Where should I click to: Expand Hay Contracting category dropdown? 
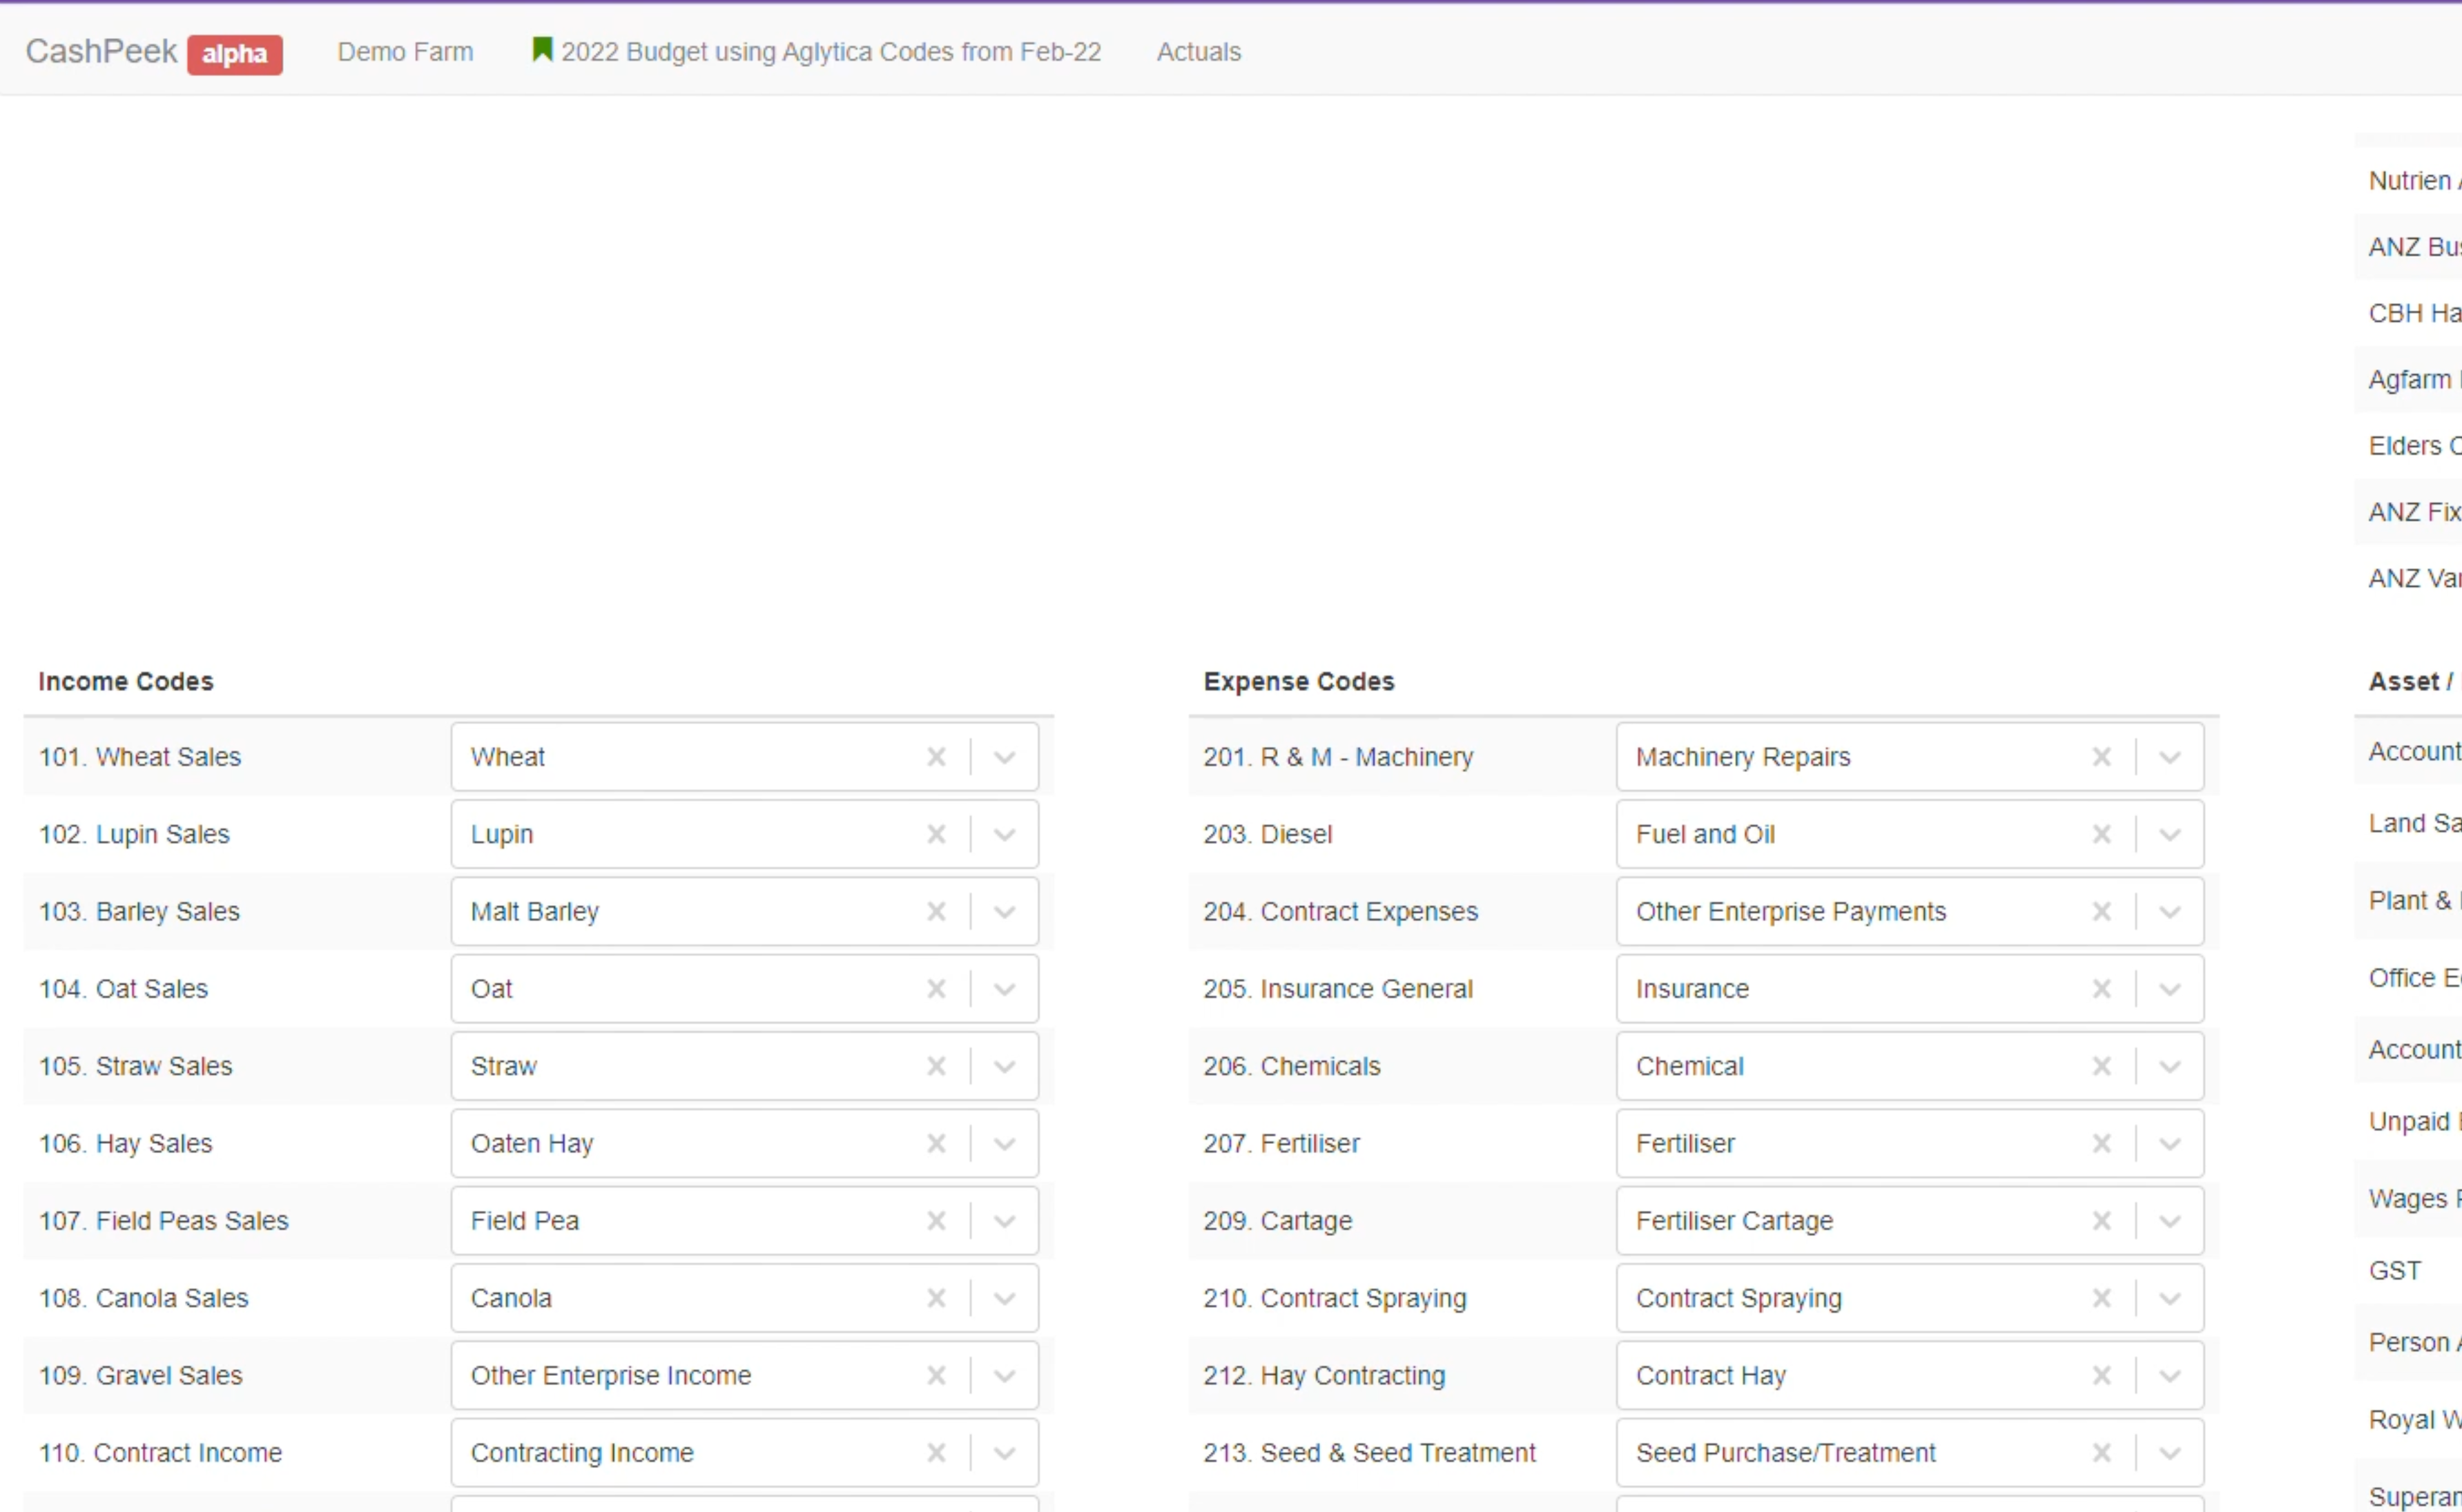[x=2169, y=1375]
